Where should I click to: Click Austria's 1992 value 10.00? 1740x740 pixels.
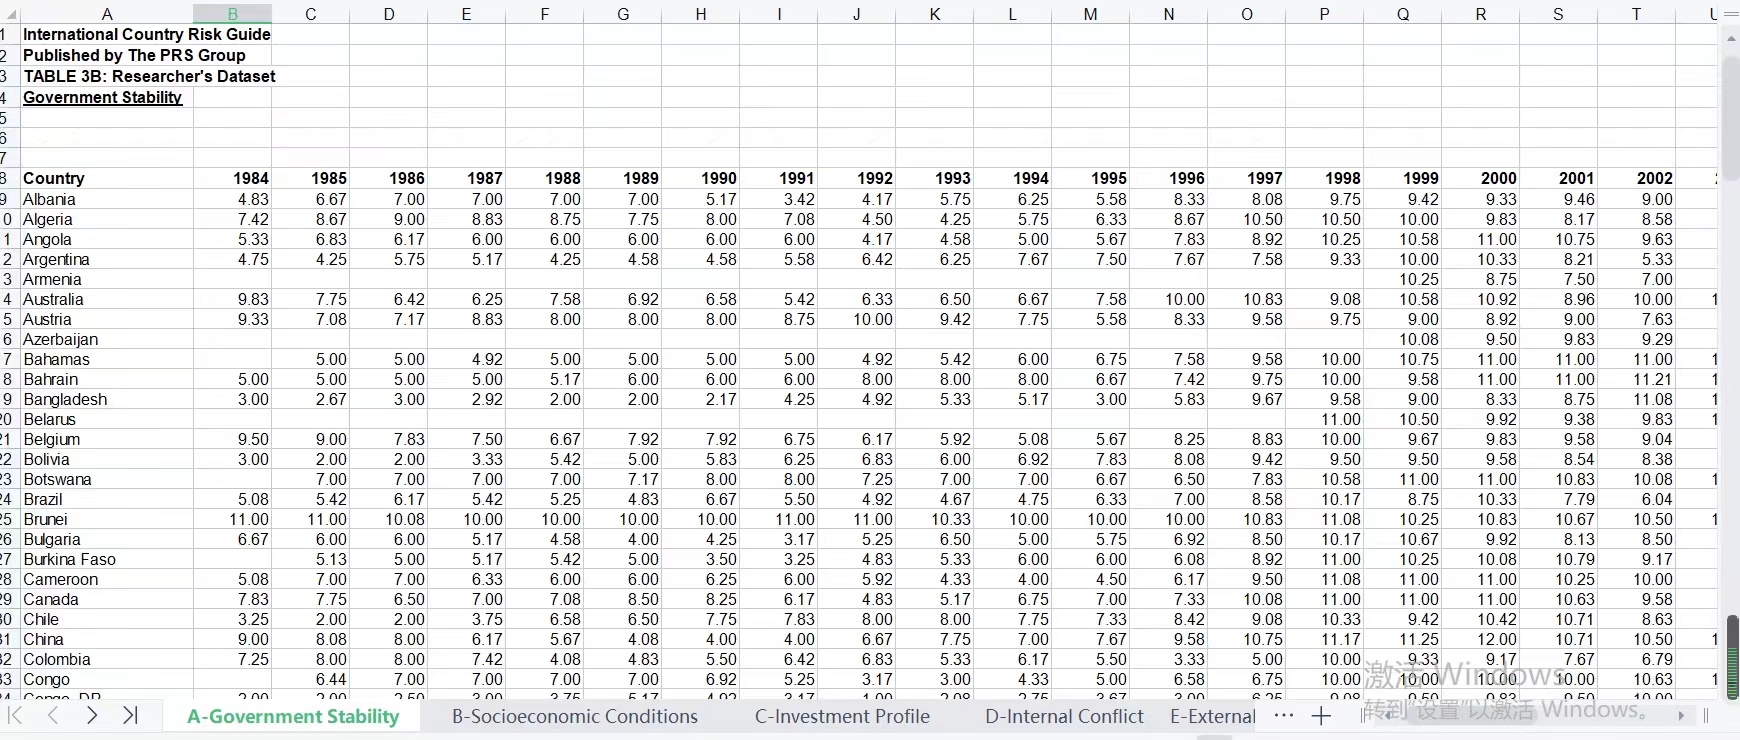coord(857,319)
